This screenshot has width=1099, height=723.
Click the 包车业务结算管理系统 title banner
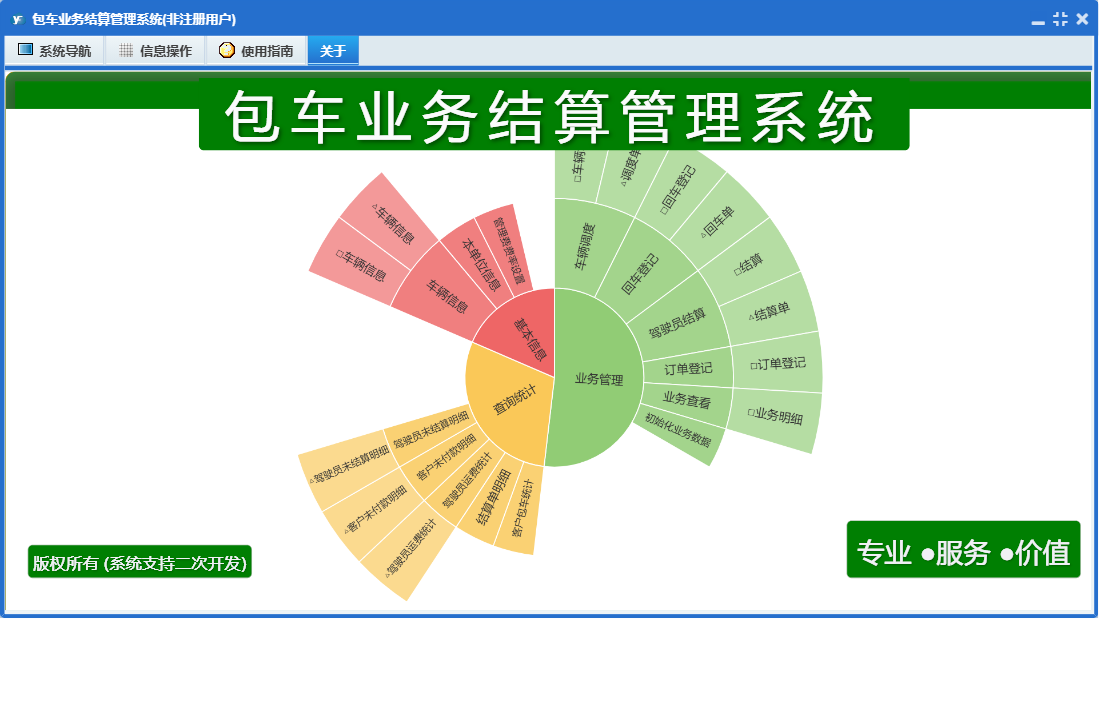554,115
